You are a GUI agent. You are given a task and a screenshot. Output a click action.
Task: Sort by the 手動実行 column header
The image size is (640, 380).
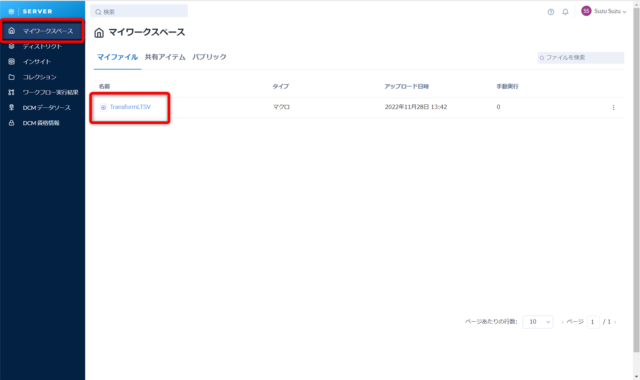click(x=507, y=87)
